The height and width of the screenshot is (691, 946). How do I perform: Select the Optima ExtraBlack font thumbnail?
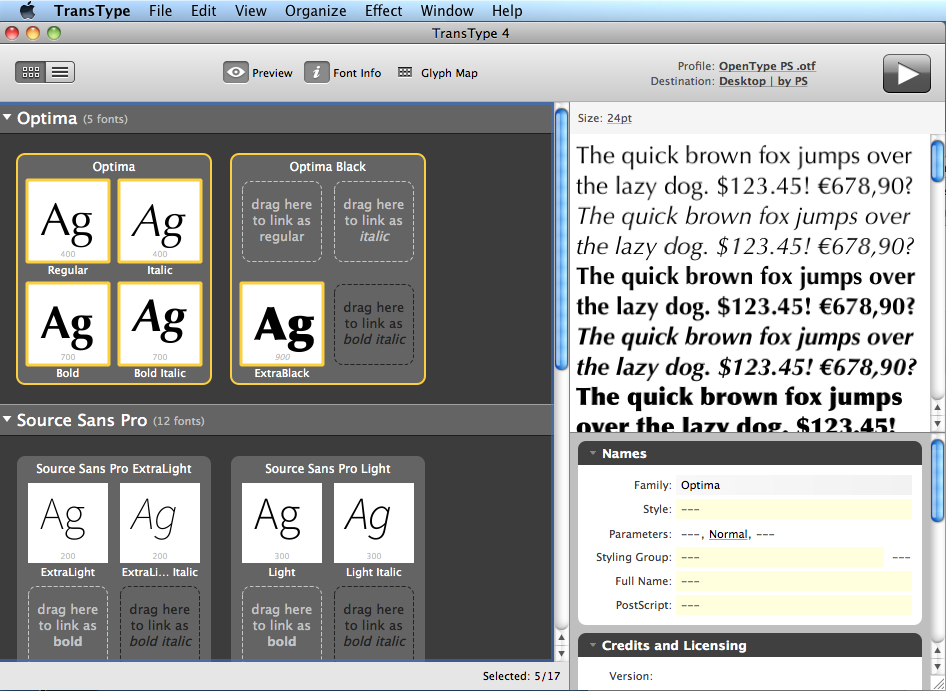[x=282, y=324]
